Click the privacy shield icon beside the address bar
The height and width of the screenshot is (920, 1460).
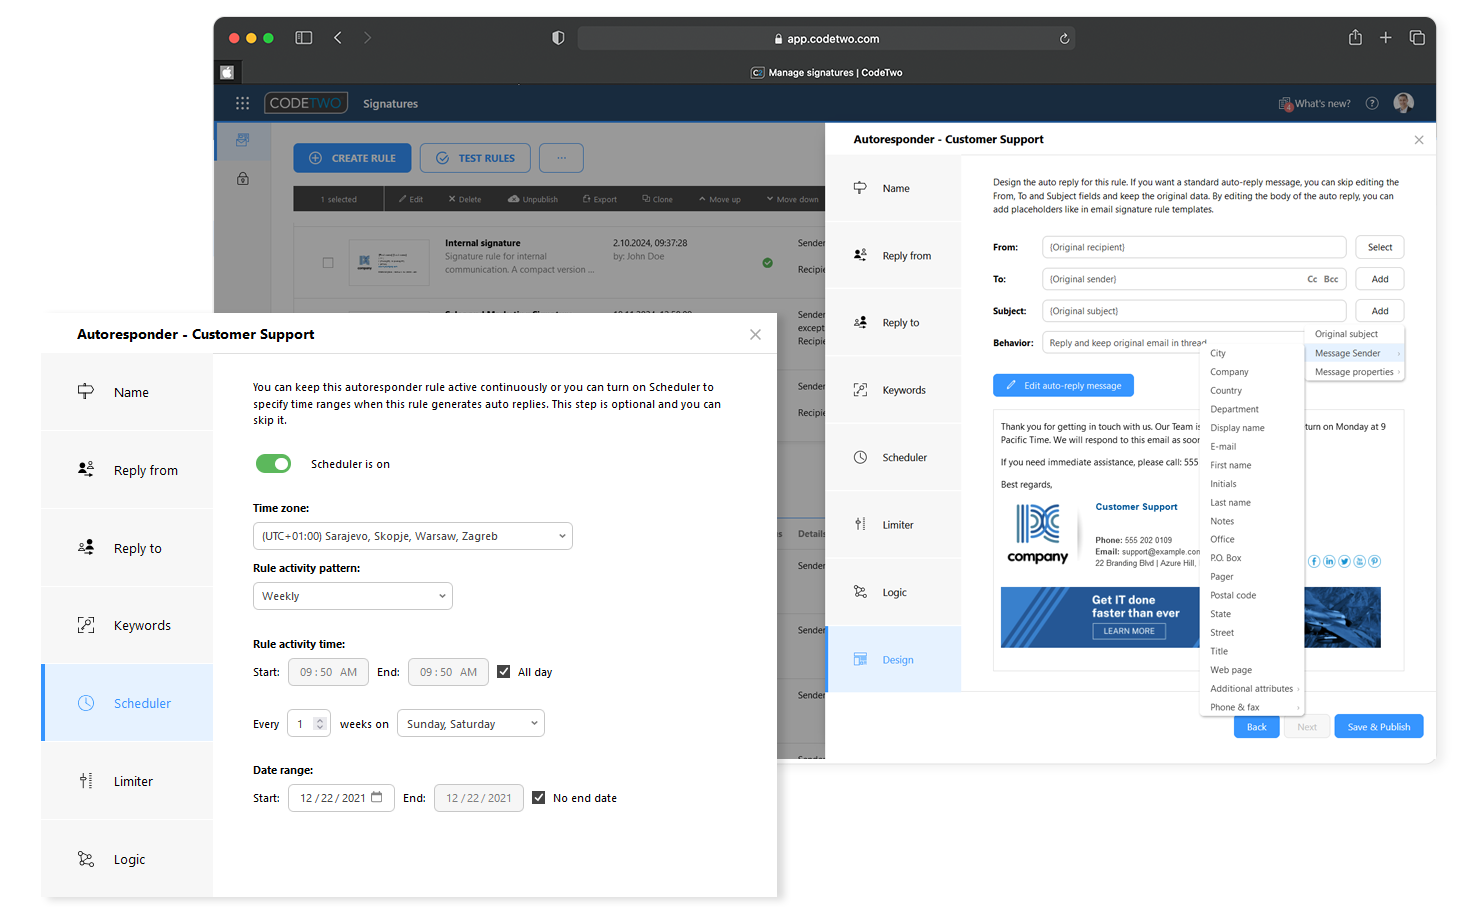point(558,38)
